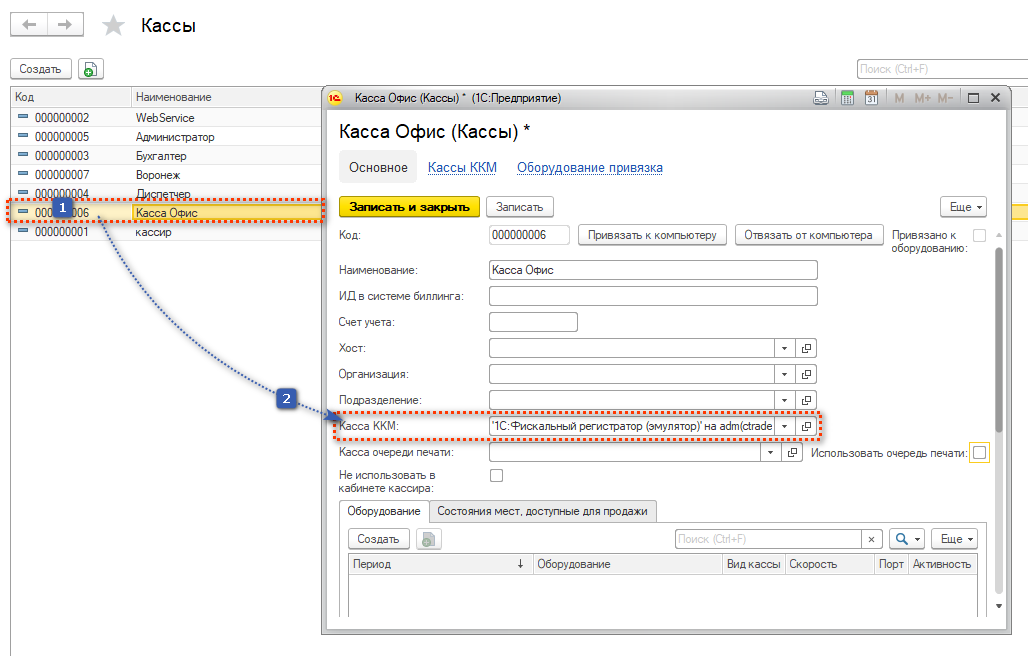Open Состояния мест, доступные для продажи tab
The width and height of the screenshot is (1028, 656).
tap(544, 511)
